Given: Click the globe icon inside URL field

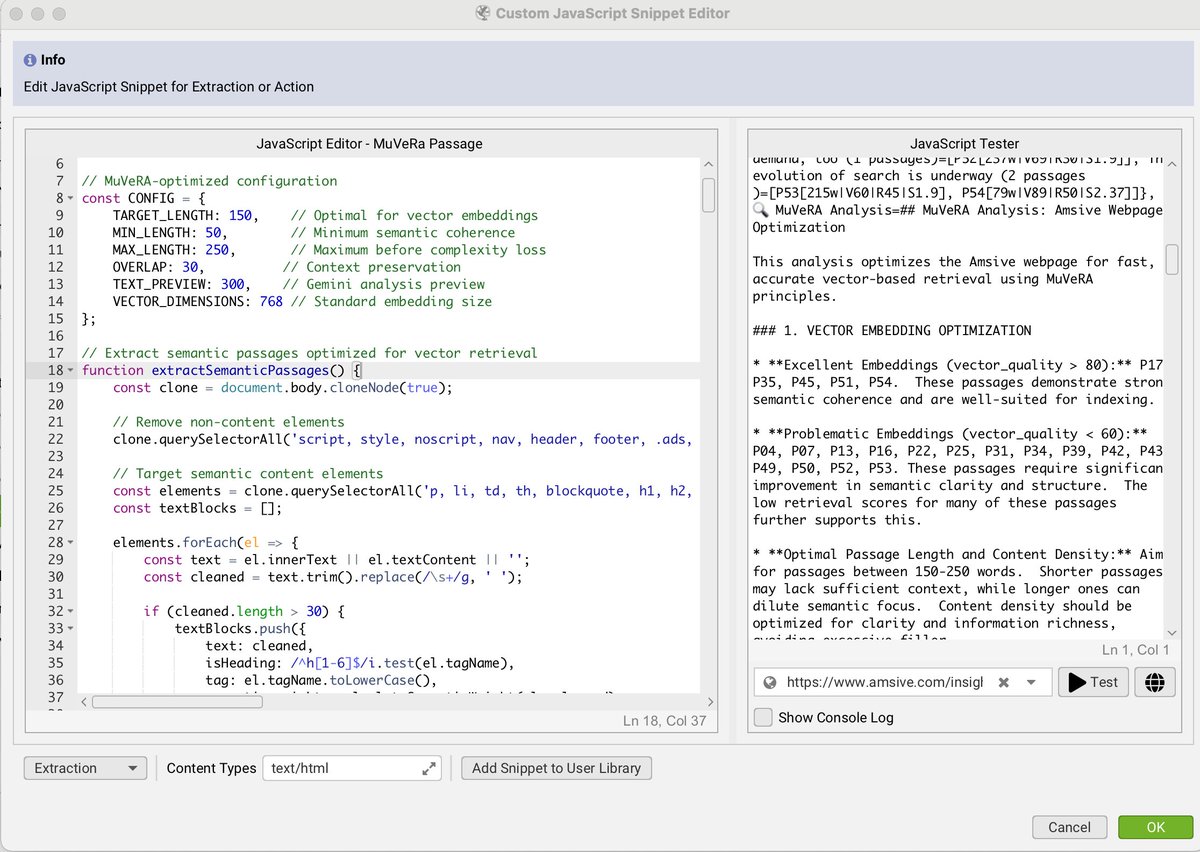Looking at the screenshot, I should tap(770, 682).
